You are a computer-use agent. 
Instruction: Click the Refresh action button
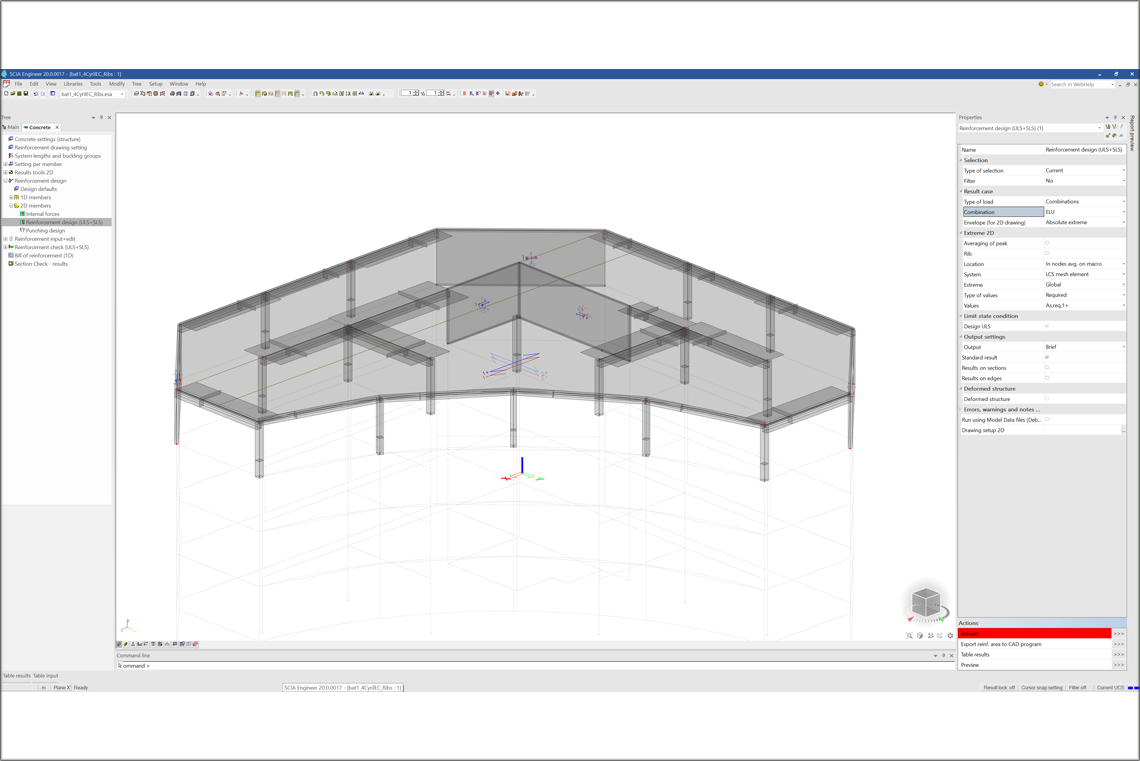click(x=1035, y=634)
